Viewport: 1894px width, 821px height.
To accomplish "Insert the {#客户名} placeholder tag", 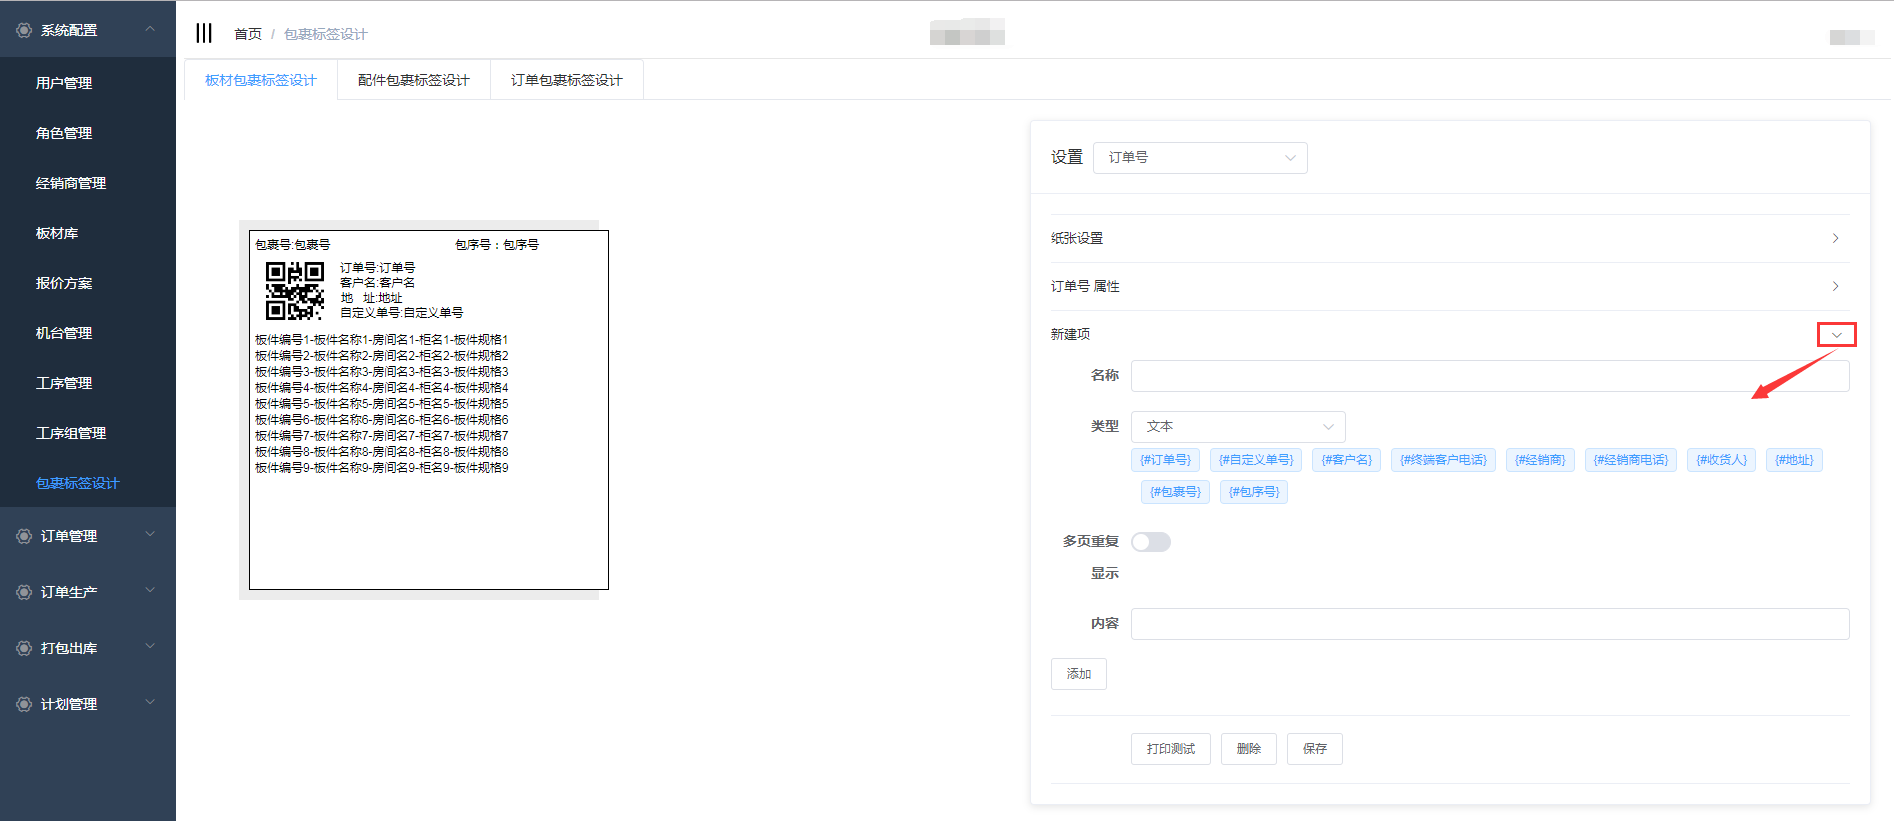I will [1346, 460].
